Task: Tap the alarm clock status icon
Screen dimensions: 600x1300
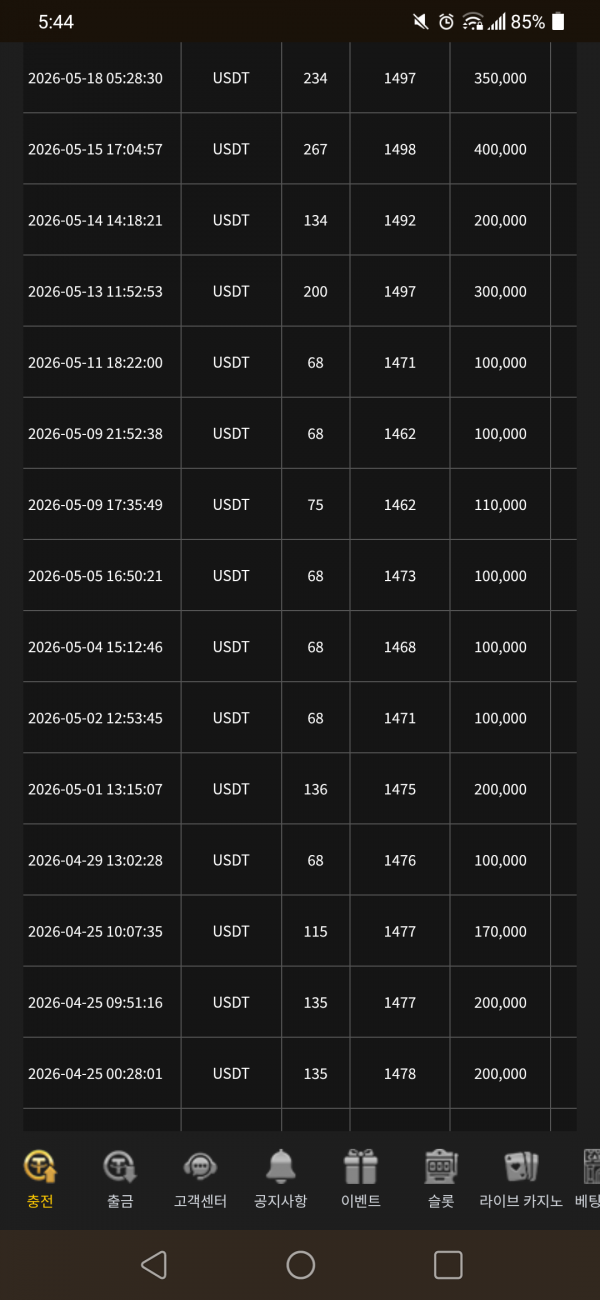Action: [446, 21]
